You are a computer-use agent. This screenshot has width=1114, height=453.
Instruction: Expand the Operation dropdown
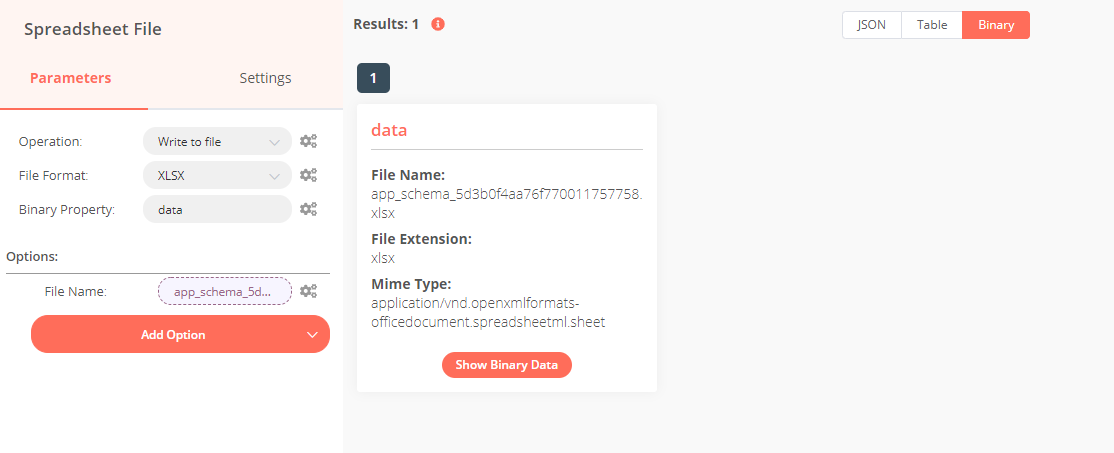coord(217,142)
